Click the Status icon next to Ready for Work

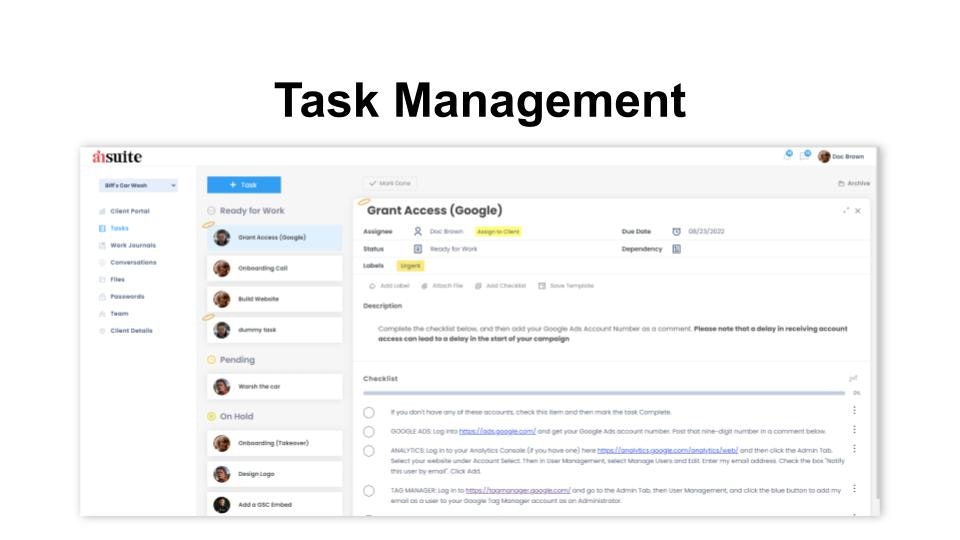click(x=418, y=249)
